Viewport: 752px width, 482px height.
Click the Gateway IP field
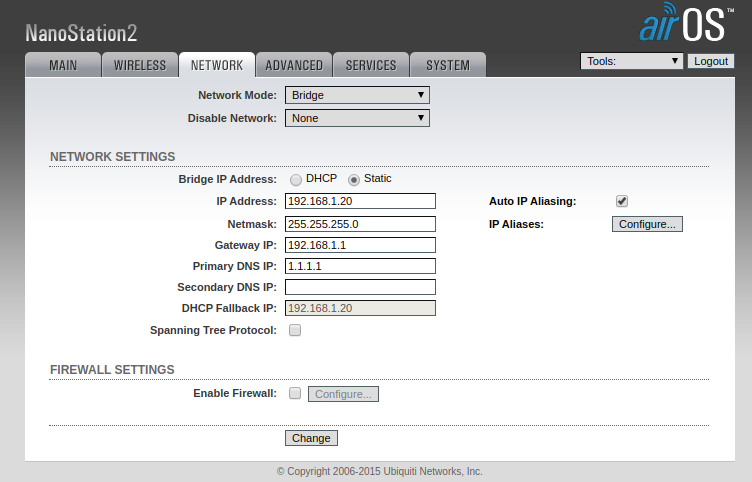coord(360,245)
